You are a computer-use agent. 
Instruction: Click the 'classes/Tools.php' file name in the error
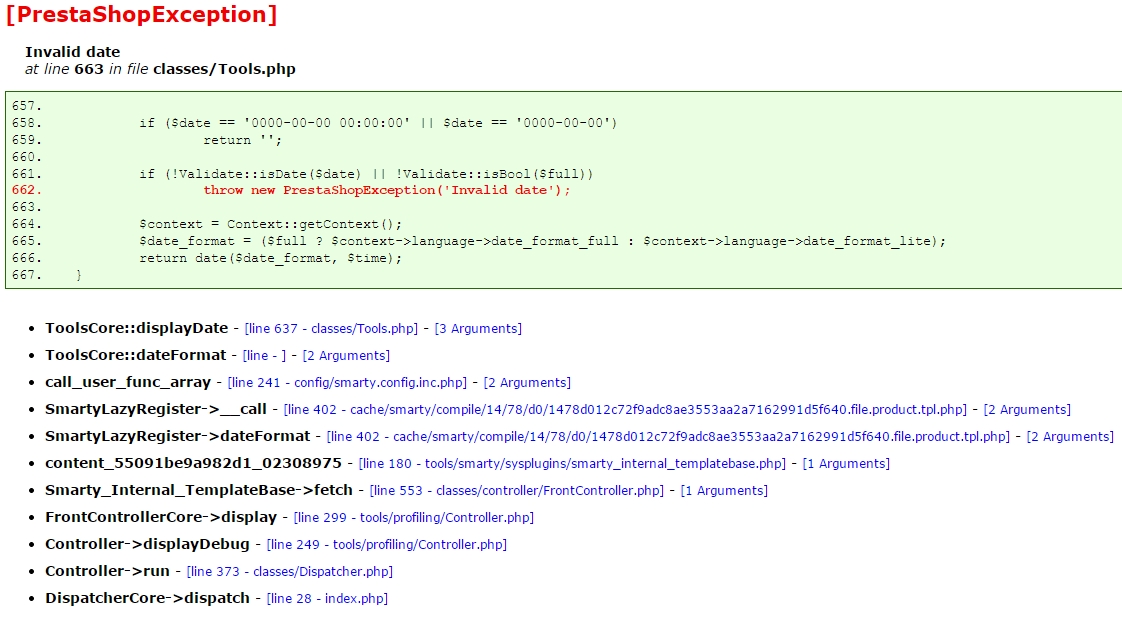224,69
